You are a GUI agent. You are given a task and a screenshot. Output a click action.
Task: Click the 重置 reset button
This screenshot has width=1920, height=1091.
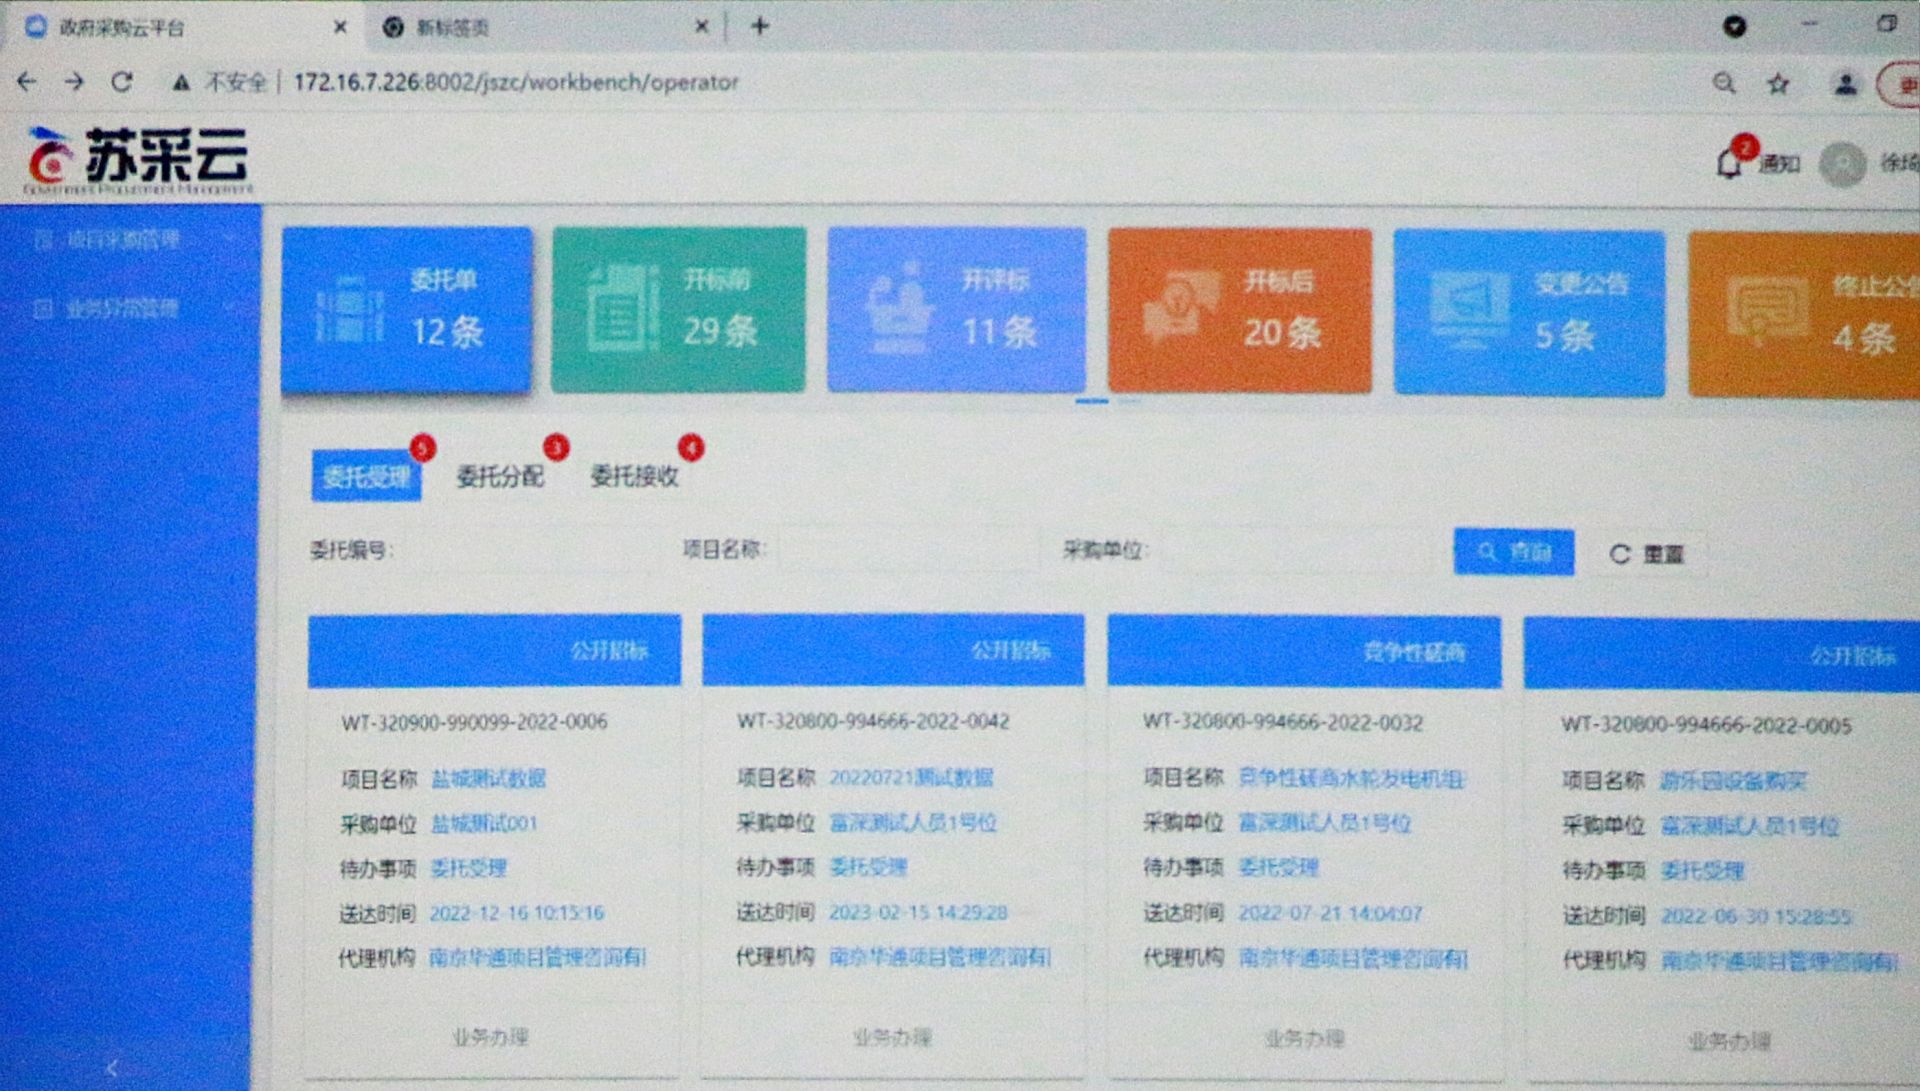(x=1646, y=554)
